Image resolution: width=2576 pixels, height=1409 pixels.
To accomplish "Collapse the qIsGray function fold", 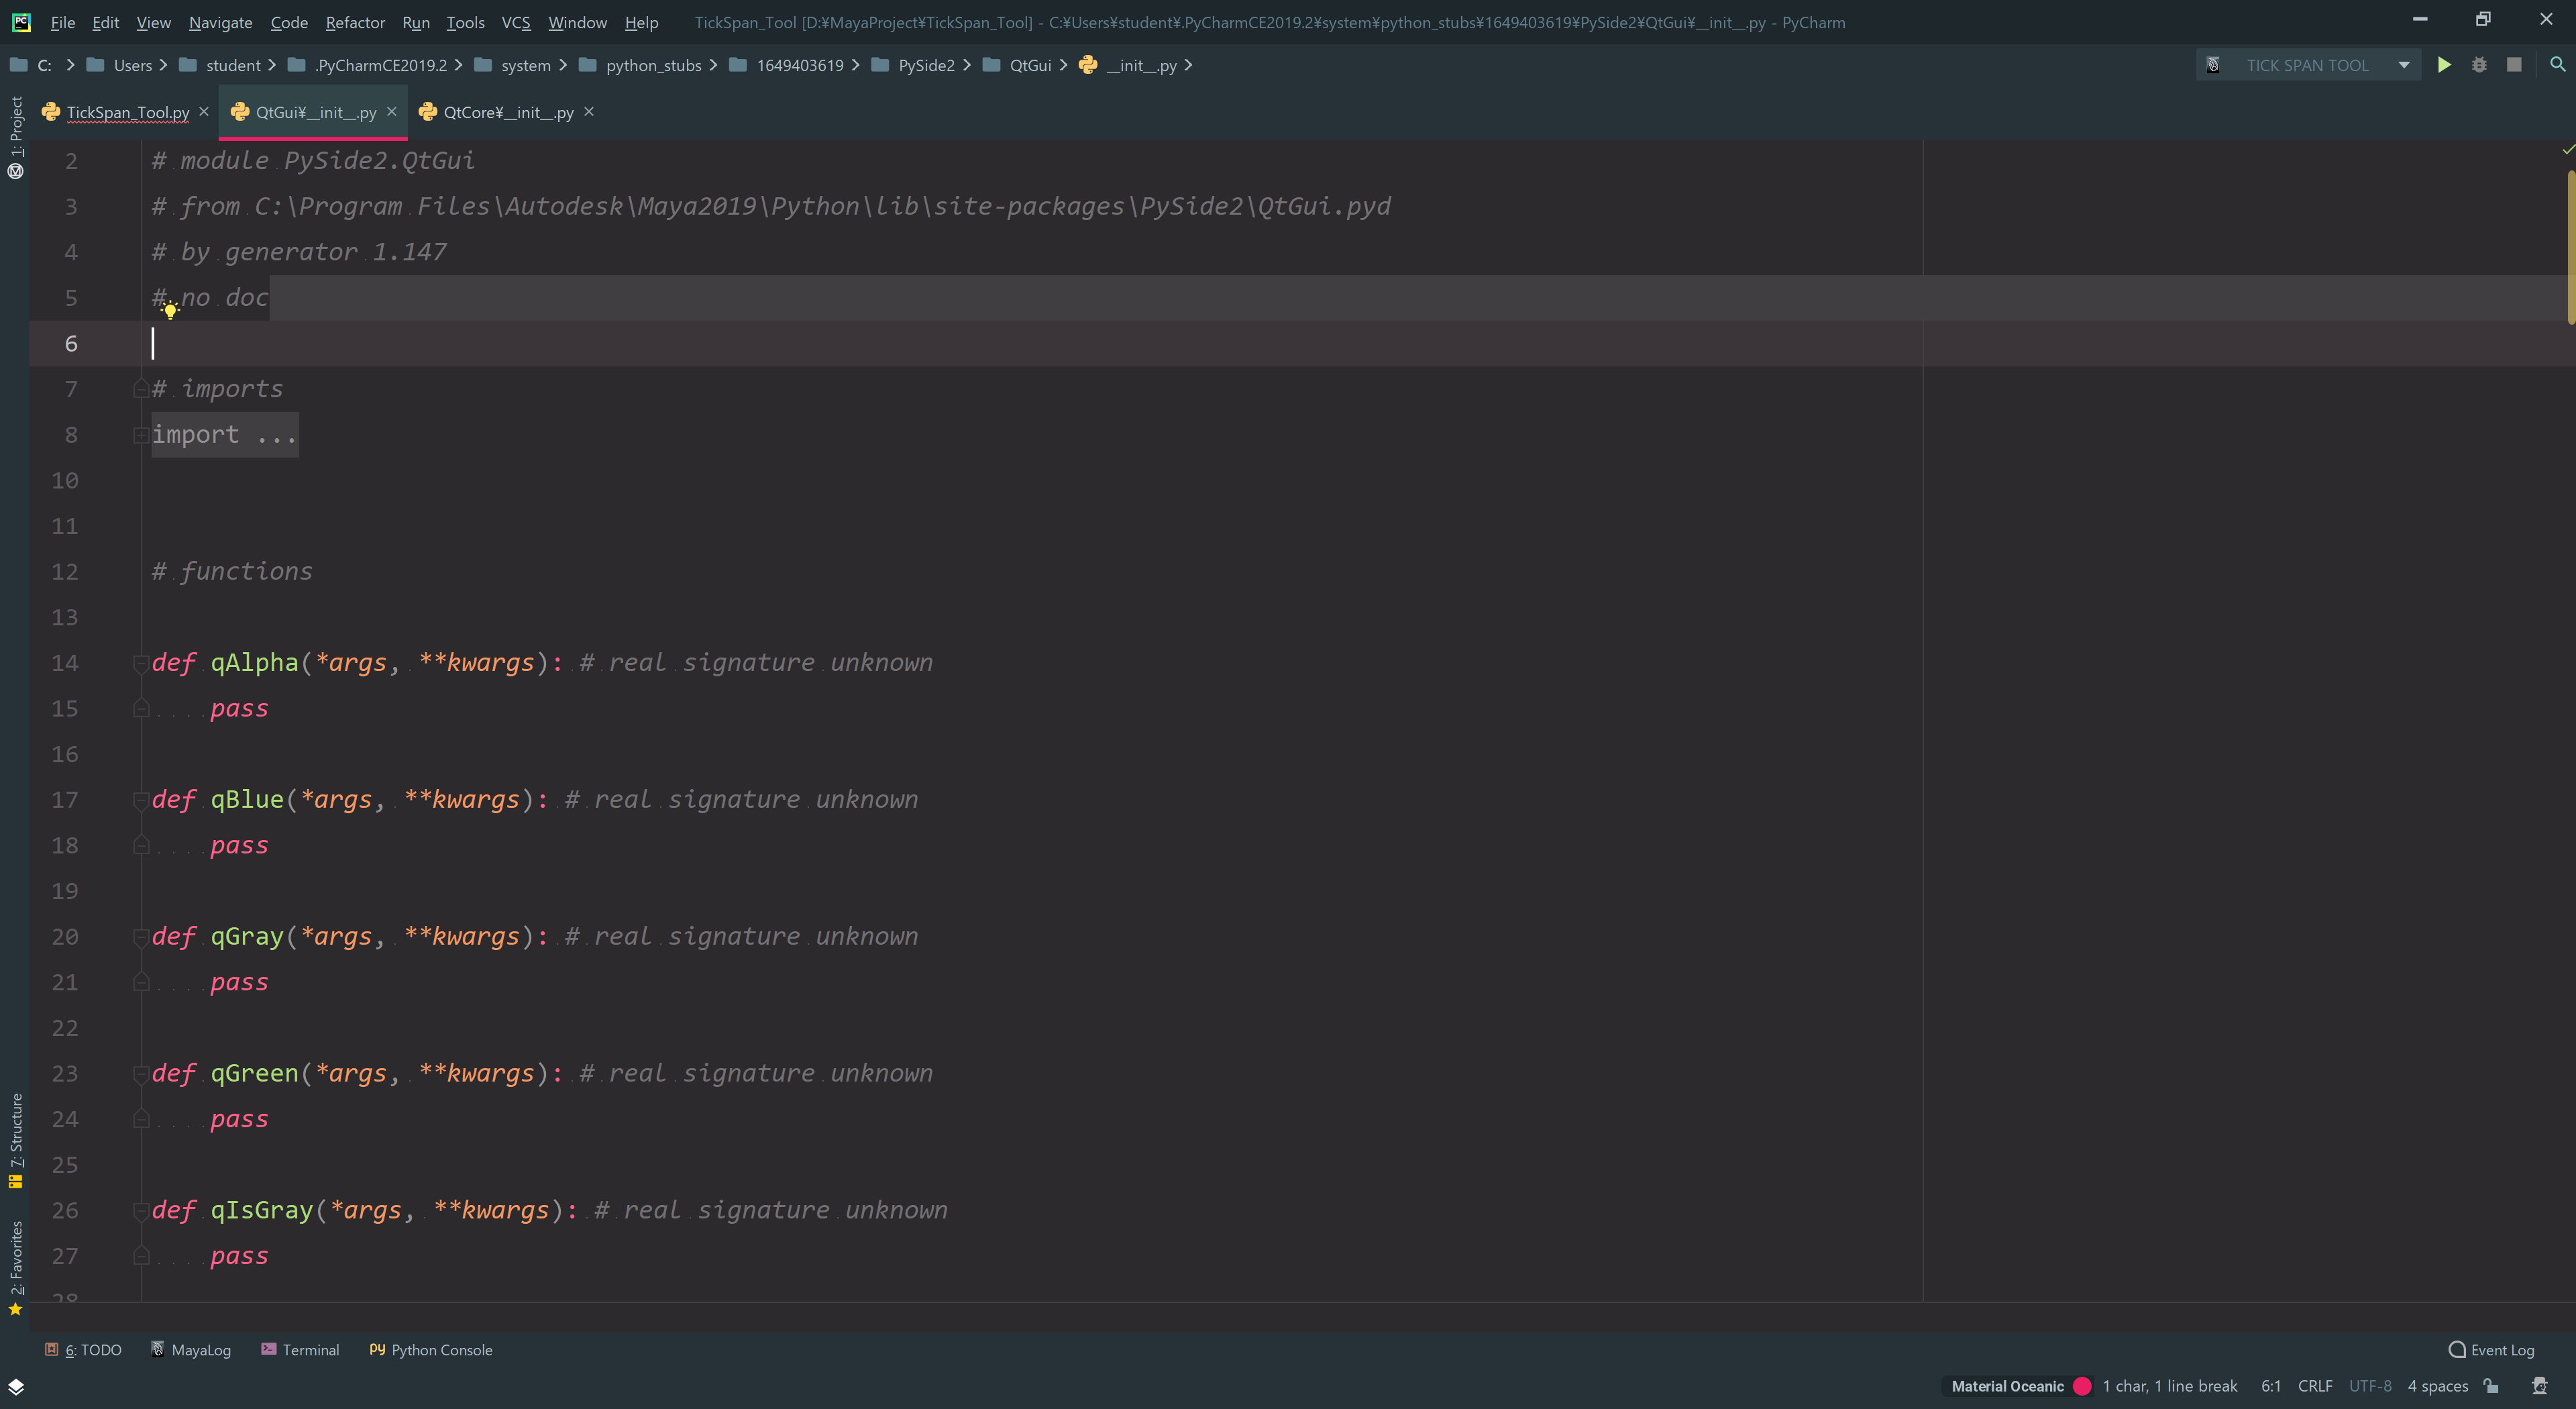I will pos(140,1211).
